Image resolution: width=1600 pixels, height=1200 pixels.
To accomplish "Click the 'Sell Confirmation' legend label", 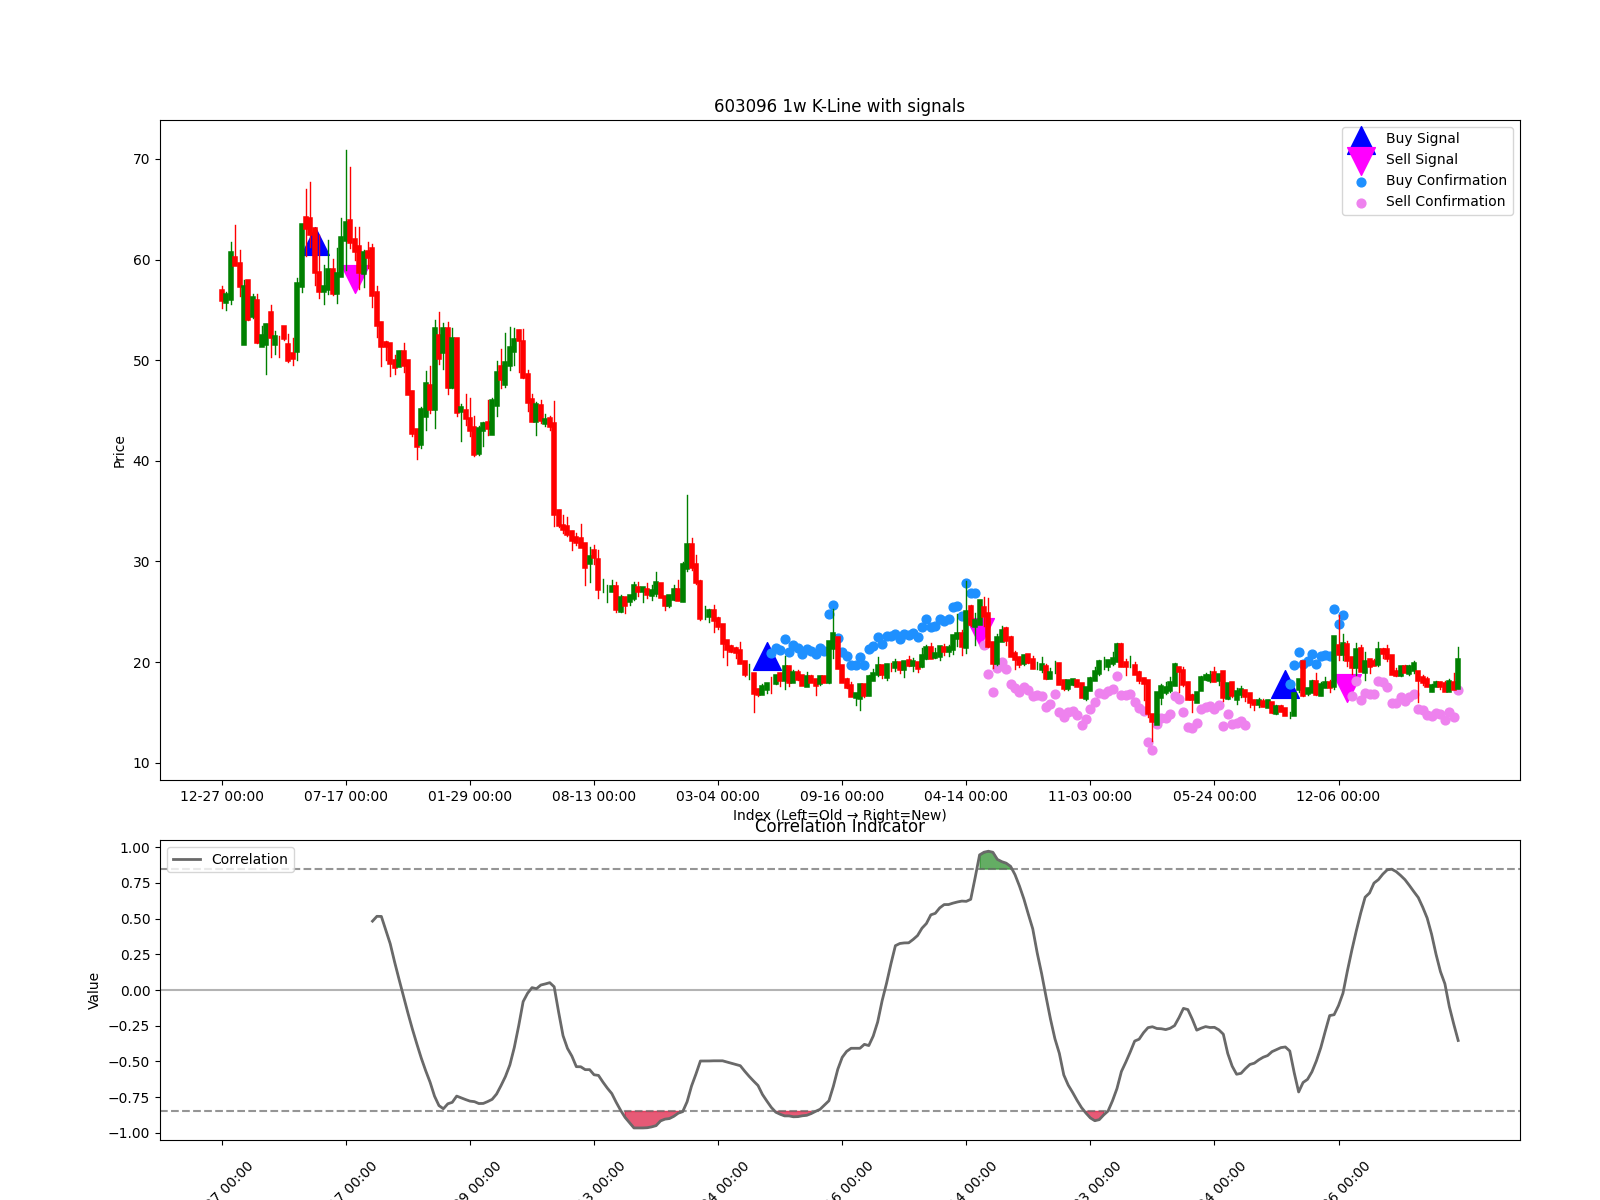I will click(x=1445, y=202).
